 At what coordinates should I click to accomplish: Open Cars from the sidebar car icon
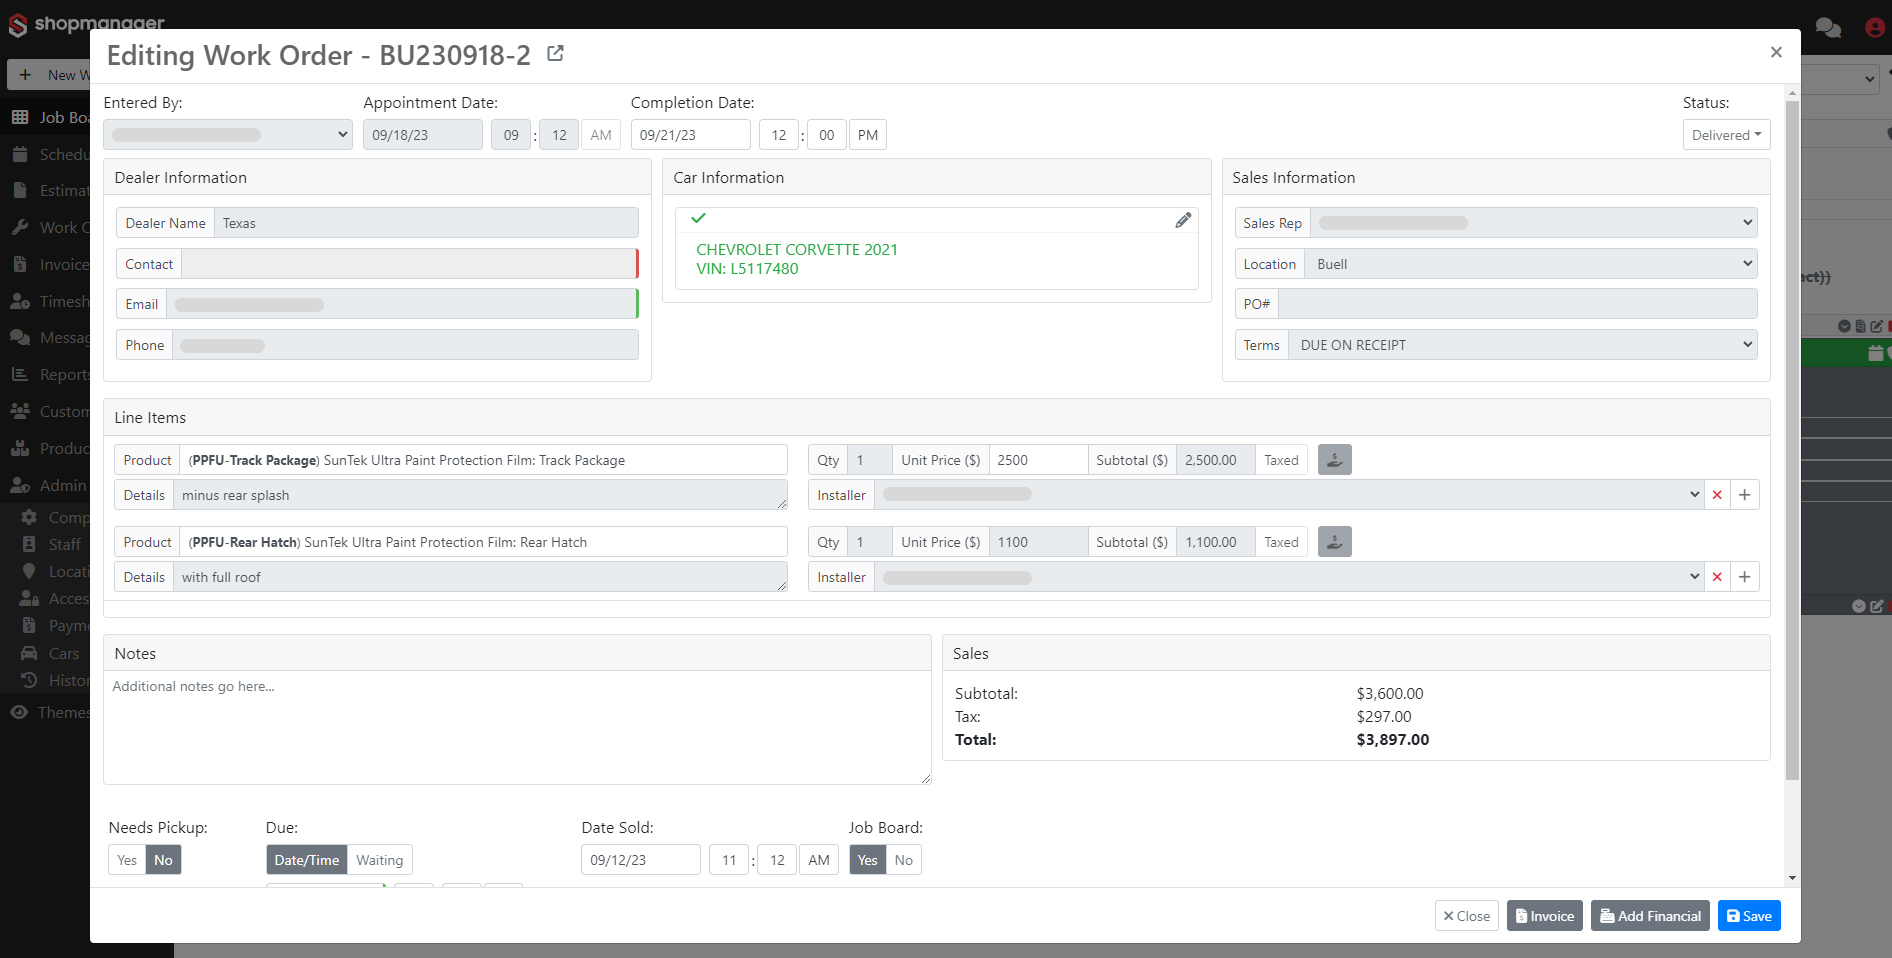[30, 653]
